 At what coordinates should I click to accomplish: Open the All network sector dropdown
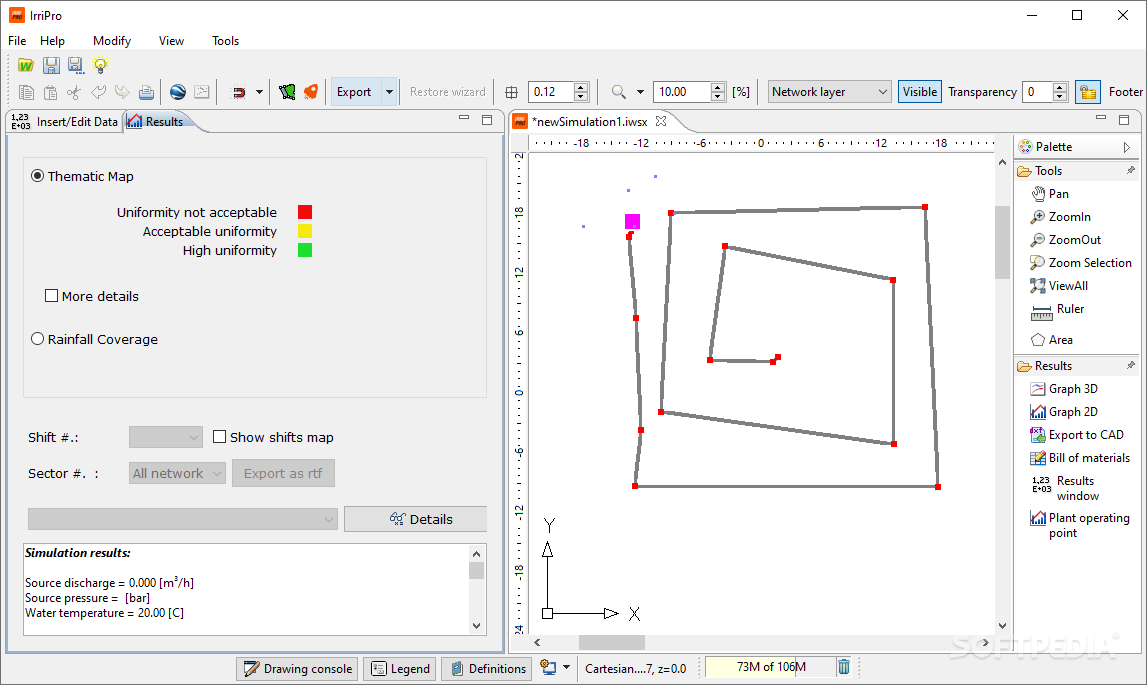178,473
